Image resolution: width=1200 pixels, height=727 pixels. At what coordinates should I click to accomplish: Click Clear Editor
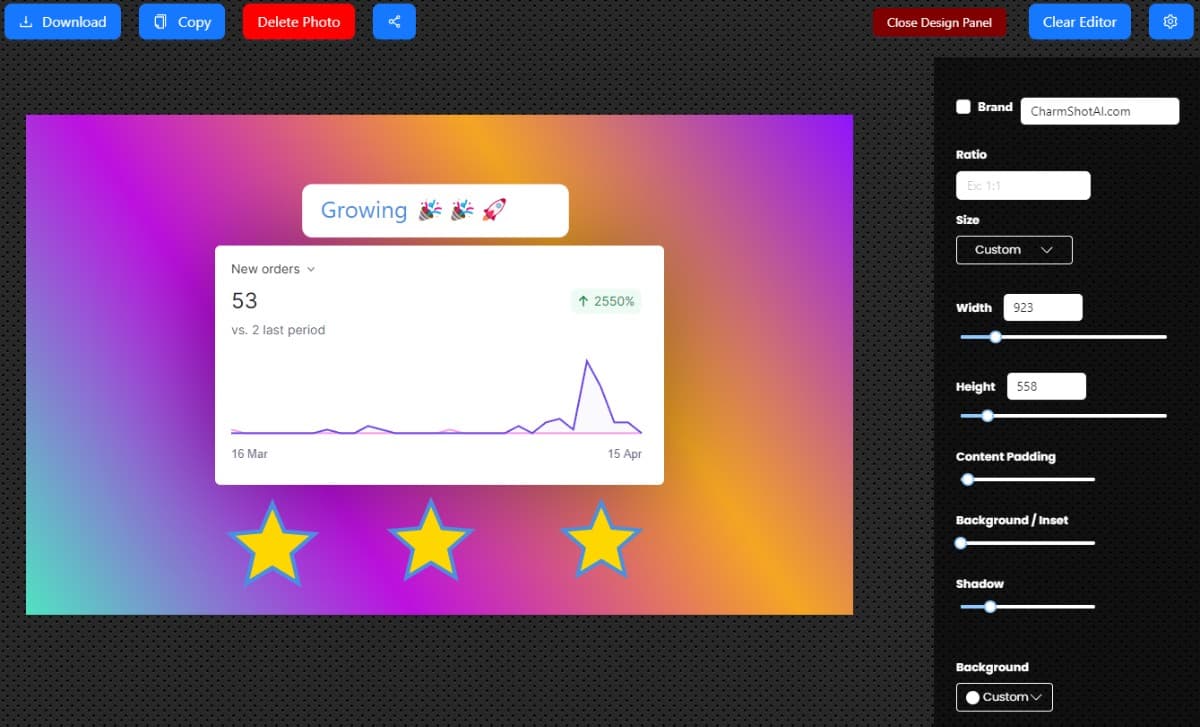(1079, 21)
